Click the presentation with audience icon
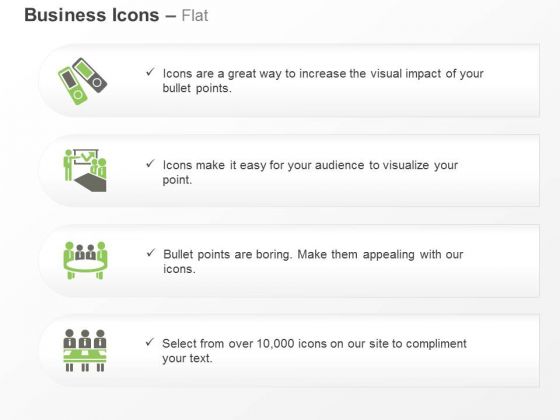The image size is (560, 420). pyautogui.click(x=85, y=170)
